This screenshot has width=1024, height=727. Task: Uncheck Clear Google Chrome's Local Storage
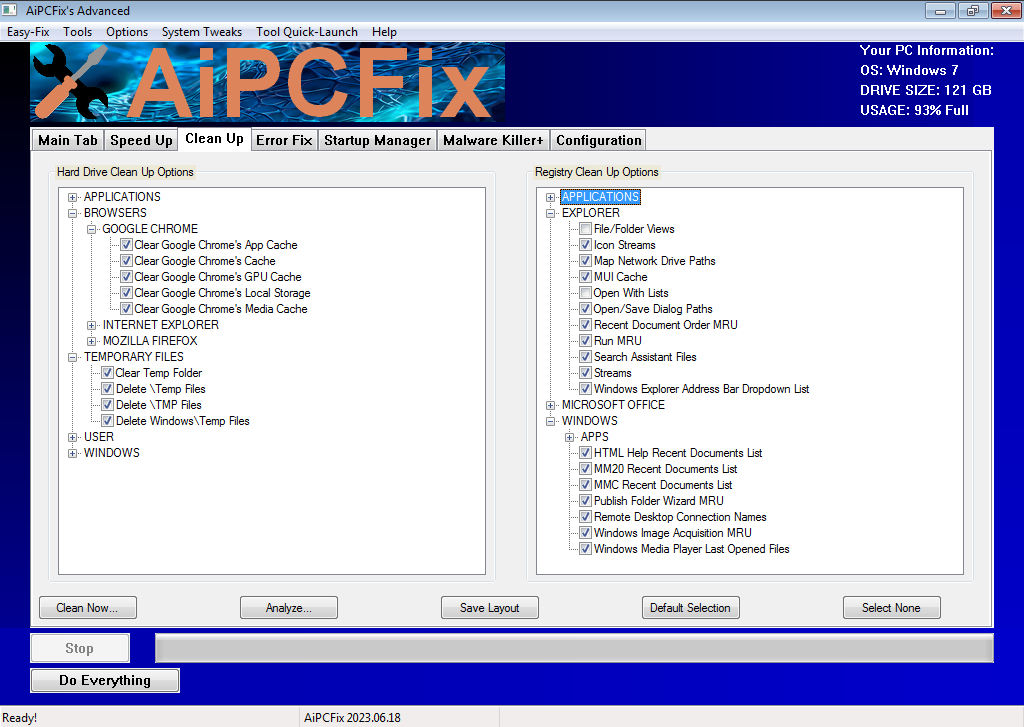click(127, 293)
